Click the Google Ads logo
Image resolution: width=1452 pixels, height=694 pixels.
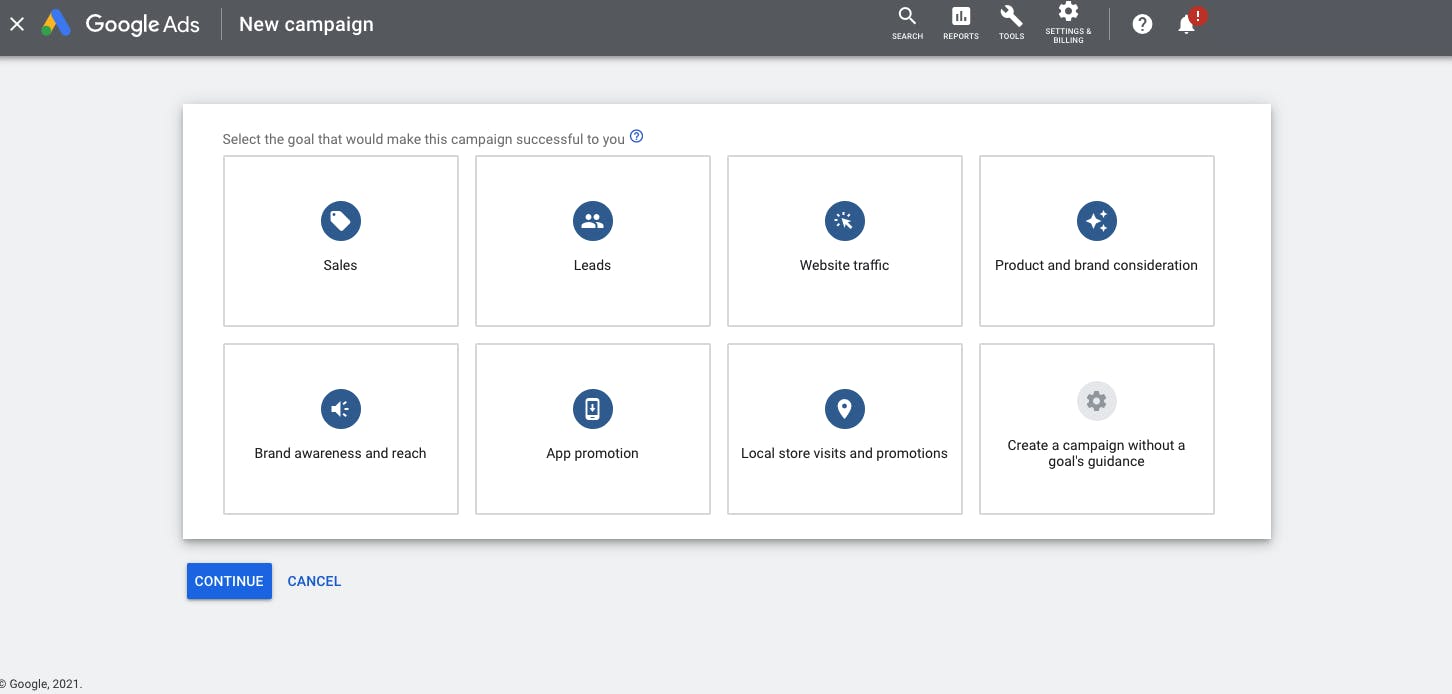121,24
